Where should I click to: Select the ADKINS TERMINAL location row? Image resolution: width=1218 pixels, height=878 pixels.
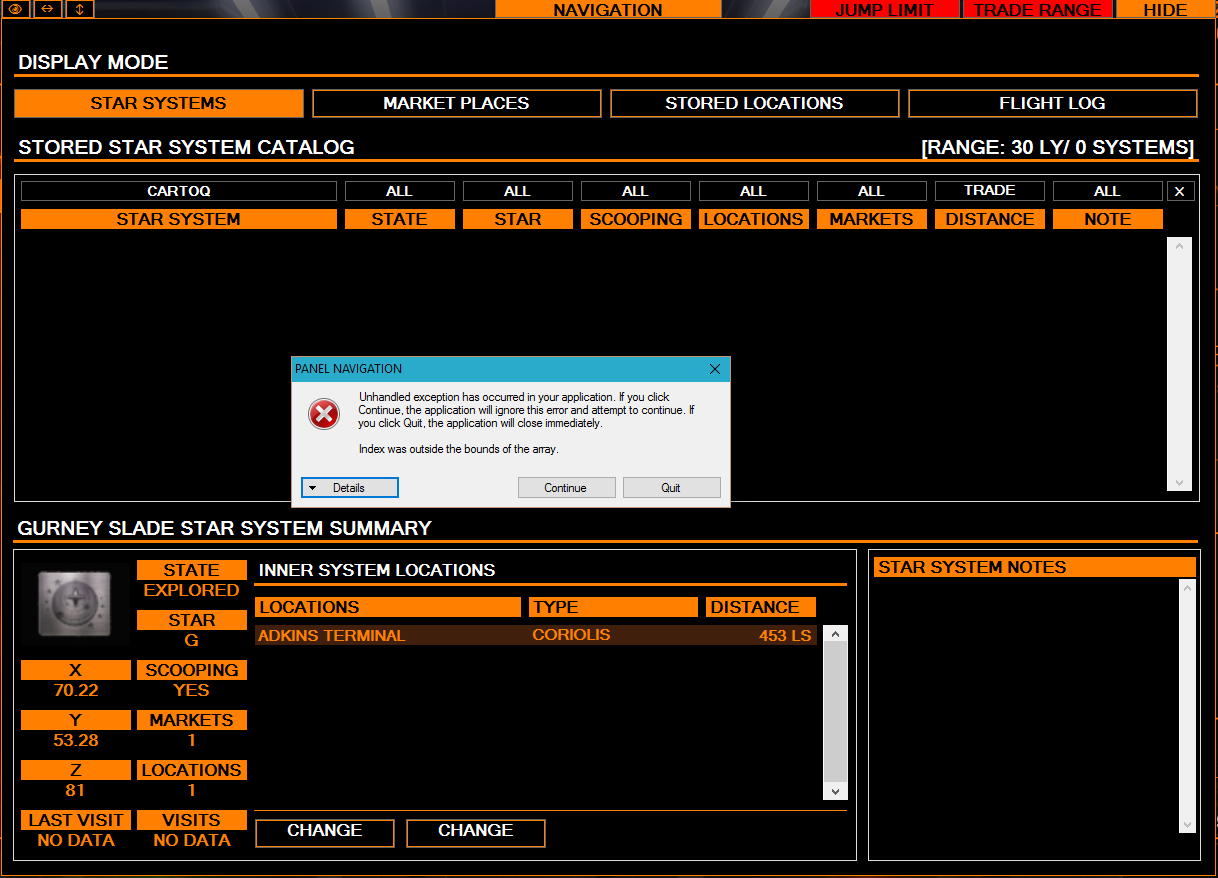[536, 635]
